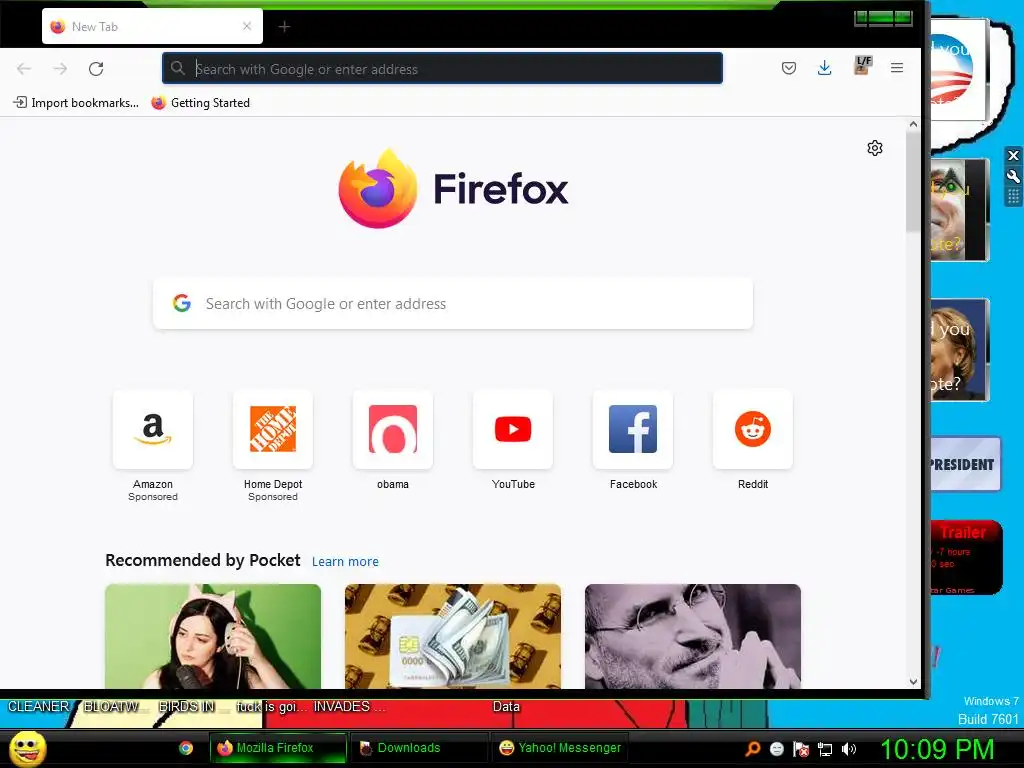1024x768 pixels.
Task: Go forward with the toolbar forward arrow
Action: coord(60,69)
